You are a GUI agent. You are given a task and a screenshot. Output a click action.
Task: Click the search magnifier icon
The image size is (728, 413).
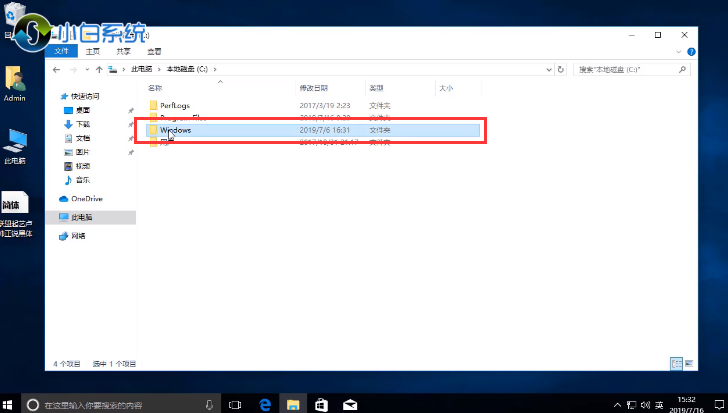click(x=682, y=70)
